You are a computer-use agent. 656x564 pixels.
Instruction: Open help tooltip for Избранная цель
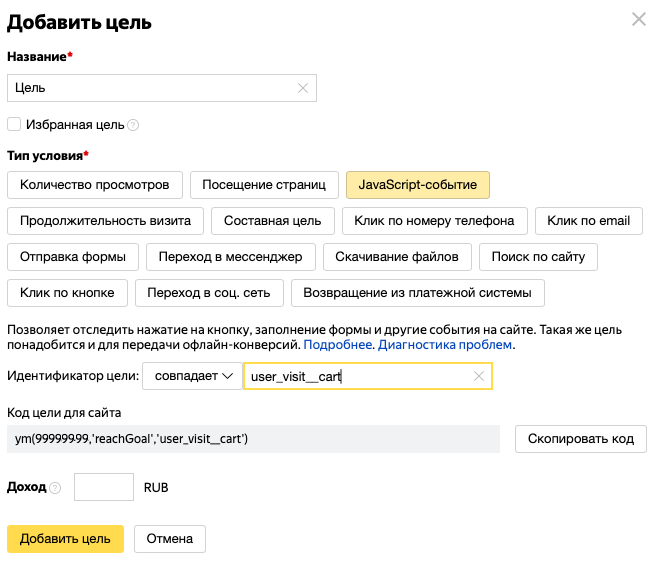pos(133,125)
